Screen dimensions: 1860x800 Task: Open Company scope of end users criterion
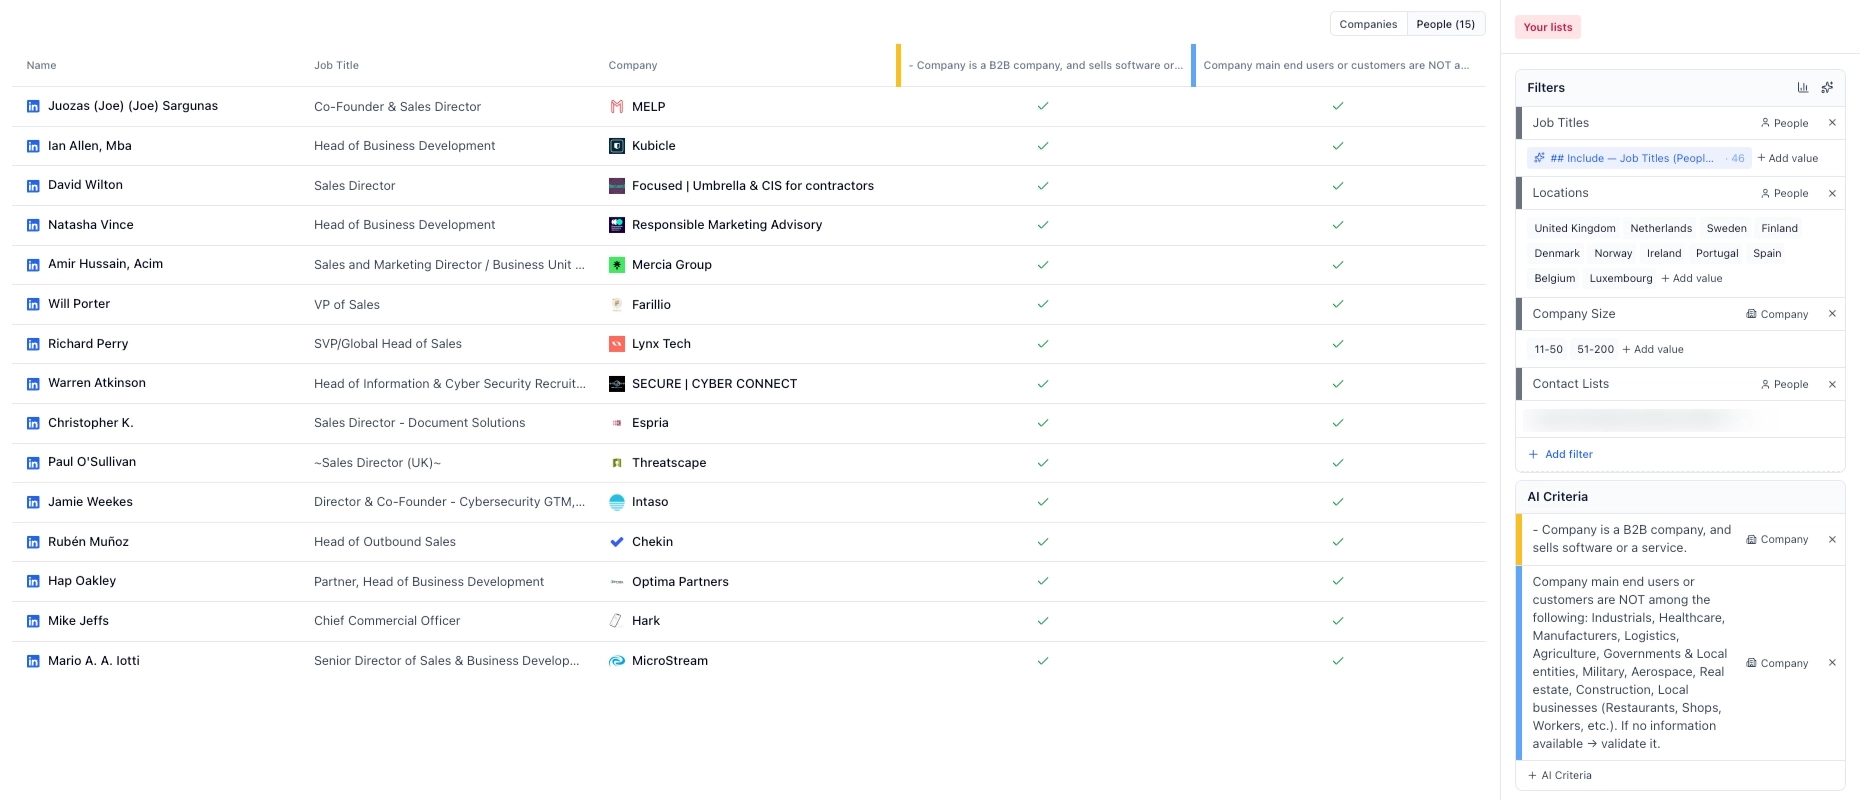[1777, 663]
